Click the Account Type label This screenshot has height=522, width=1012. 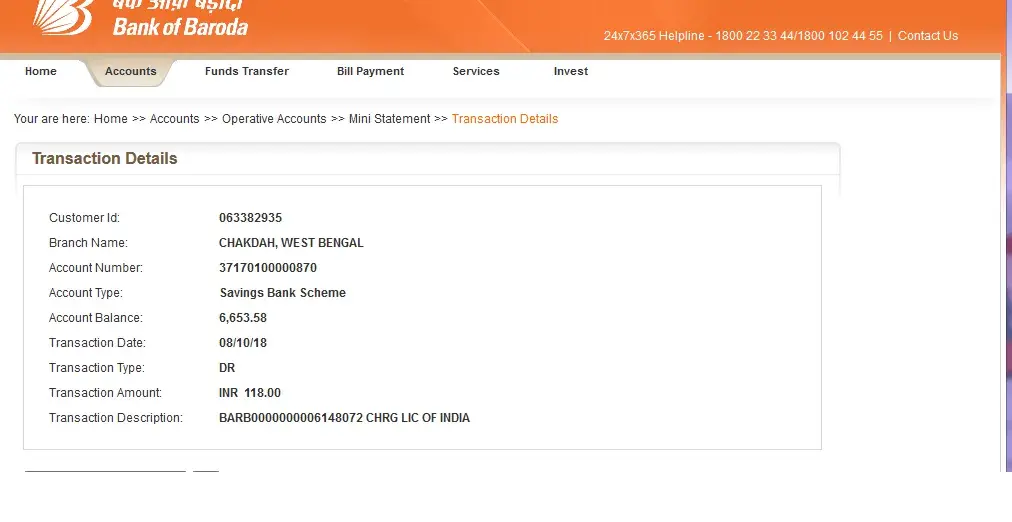[86, 293]
